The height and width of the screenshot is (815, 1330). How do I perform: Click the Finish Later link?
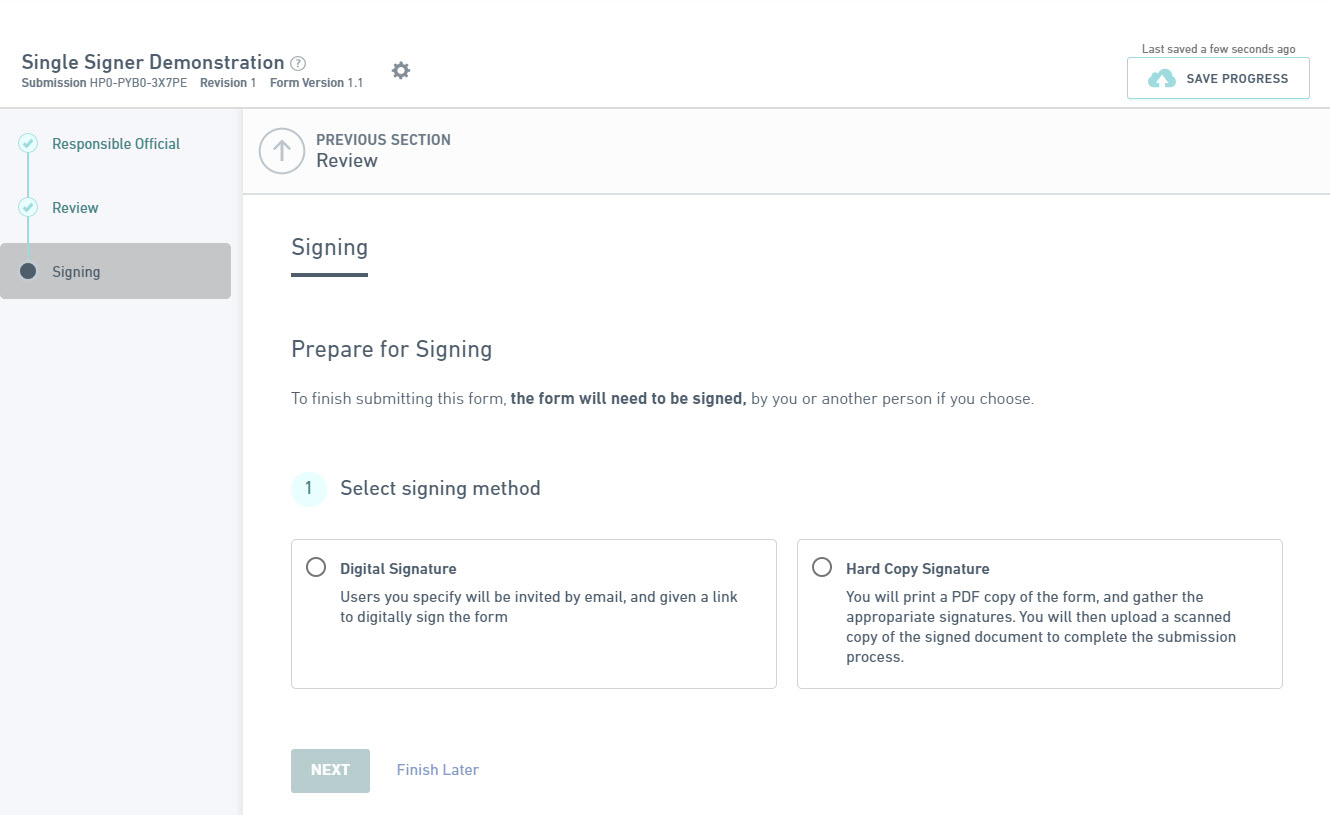[438, 770]
